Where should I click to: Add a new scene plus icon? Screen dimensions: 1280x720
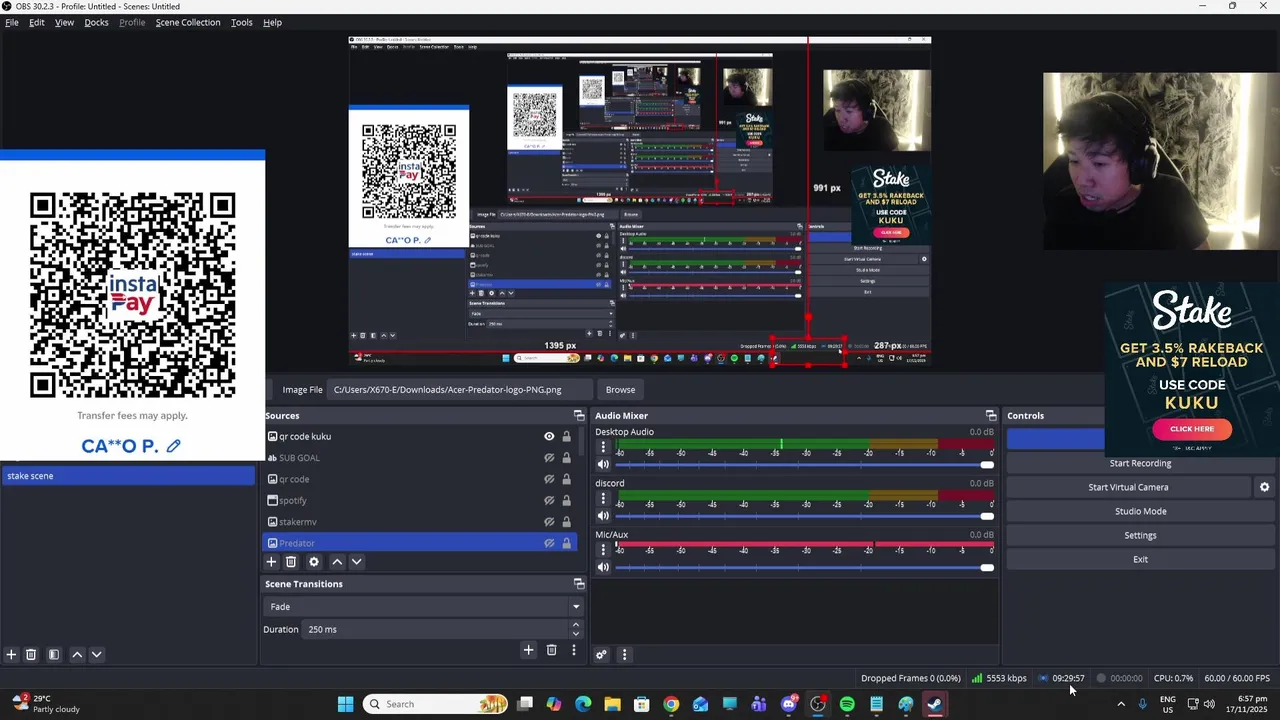[11, 655]
